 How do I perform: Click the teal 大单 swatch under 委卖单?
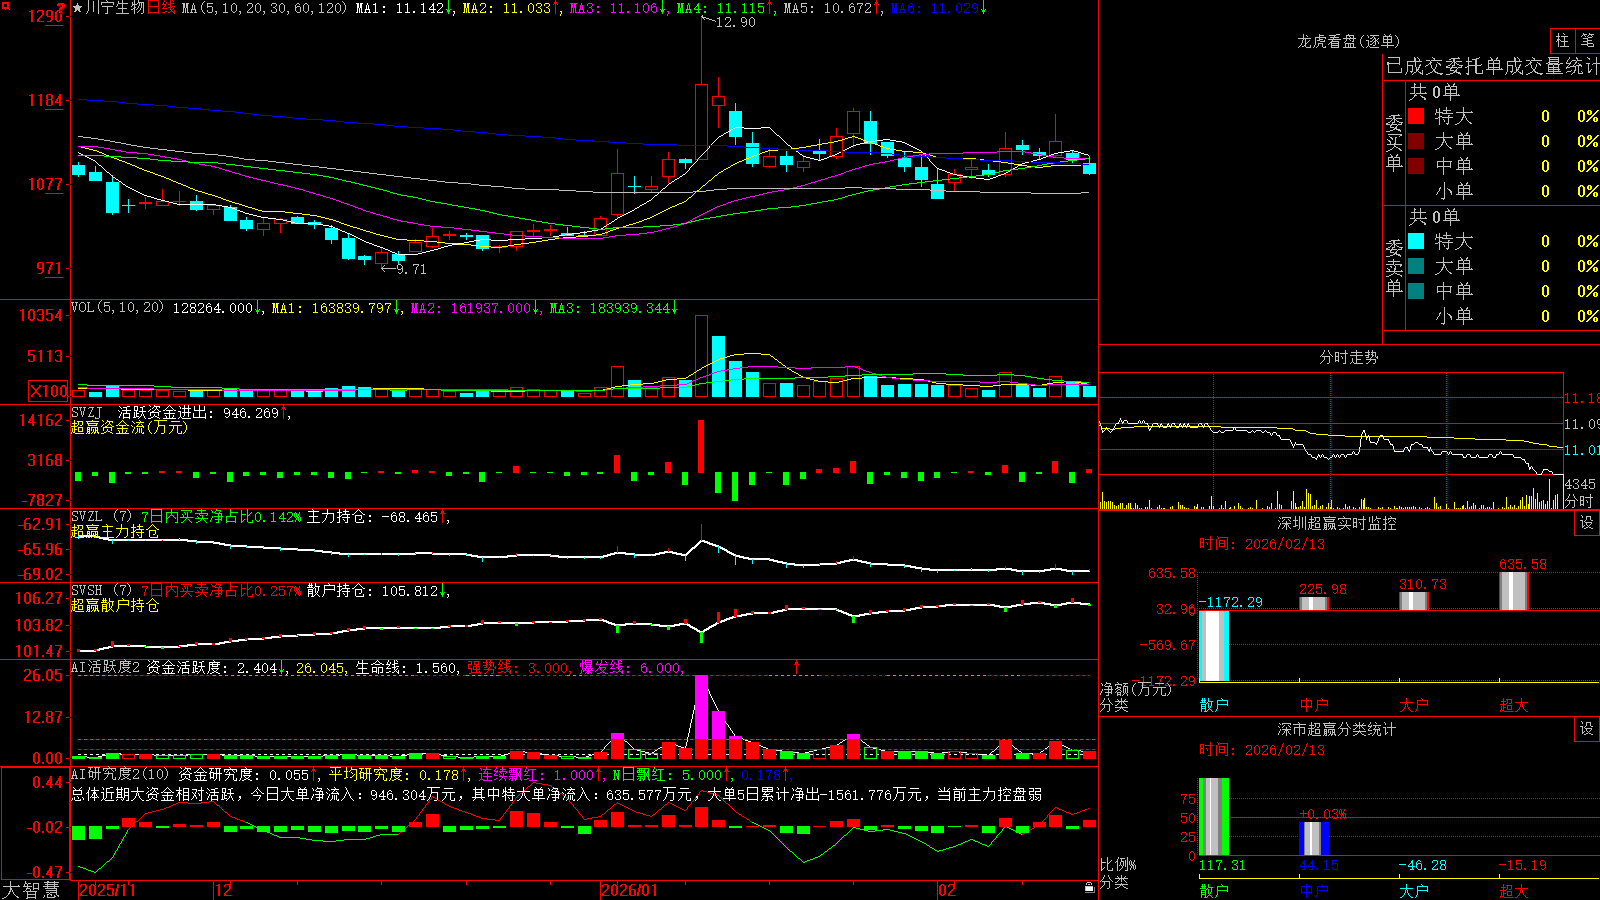(1416, 266)
